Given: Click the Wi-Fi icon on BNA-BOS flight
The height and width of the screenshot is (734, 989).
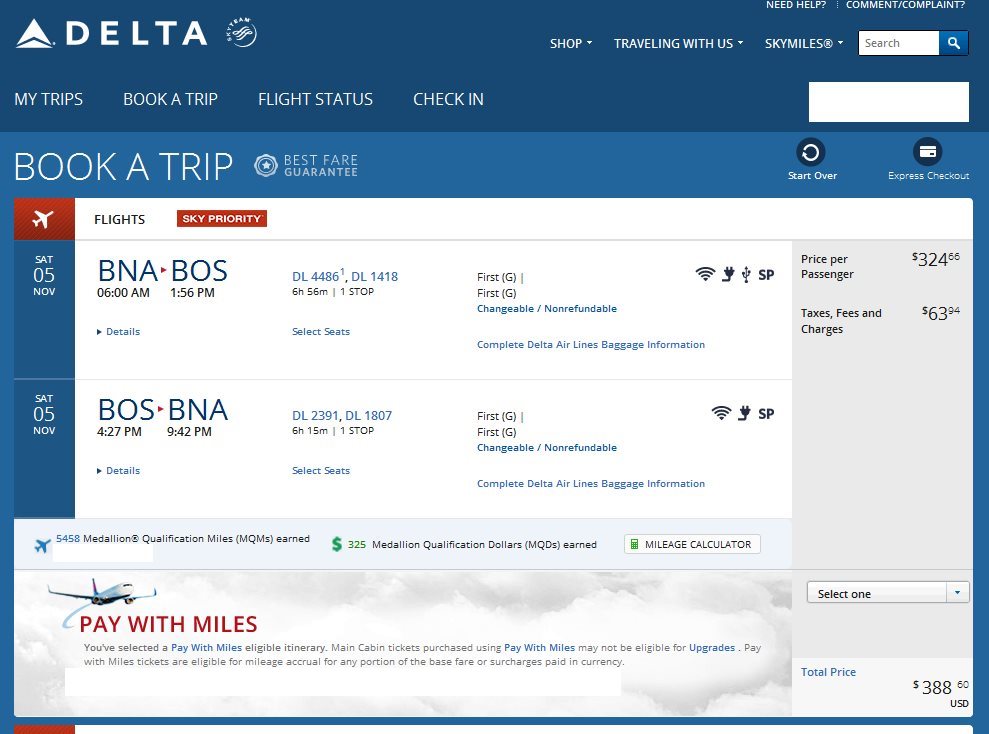Looking at the screenshot, I should coord(706,274).
